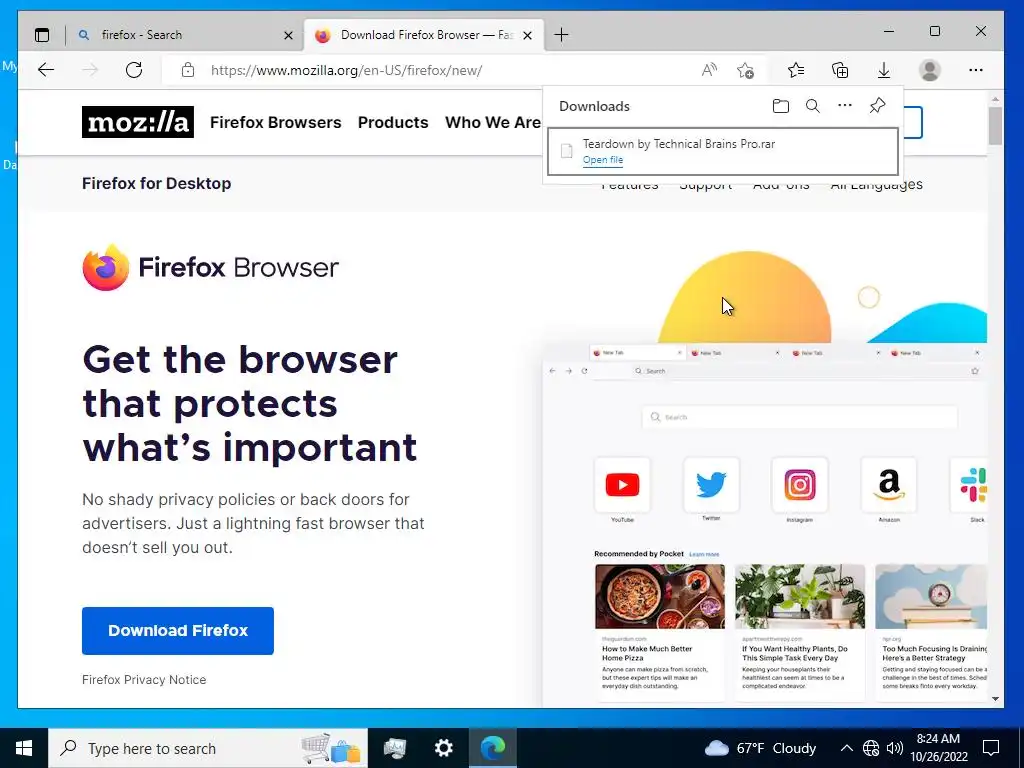1024x768 pixels.
Task: Click the Firefox Browser logo
Action: click(x=210, y=267)
